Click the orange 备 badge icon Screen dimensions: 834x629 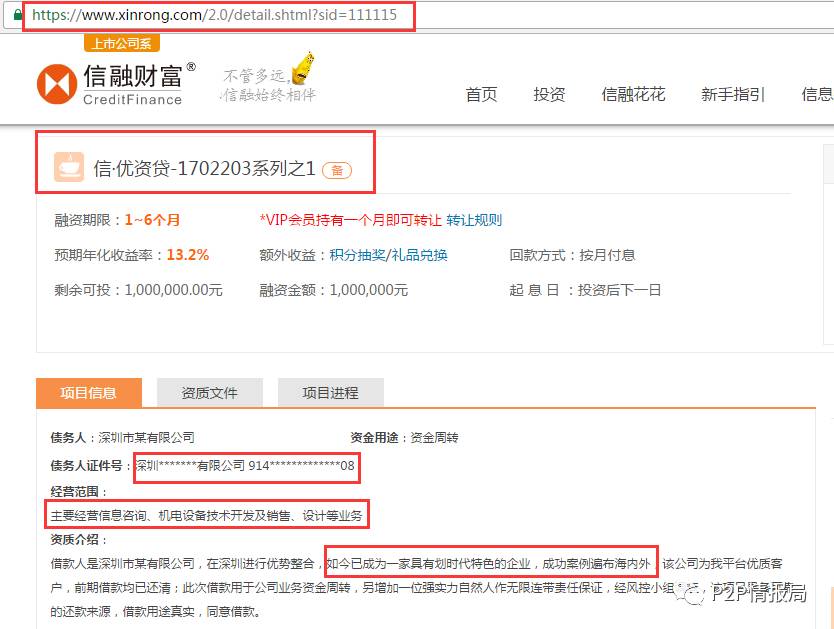click(337, 170)
